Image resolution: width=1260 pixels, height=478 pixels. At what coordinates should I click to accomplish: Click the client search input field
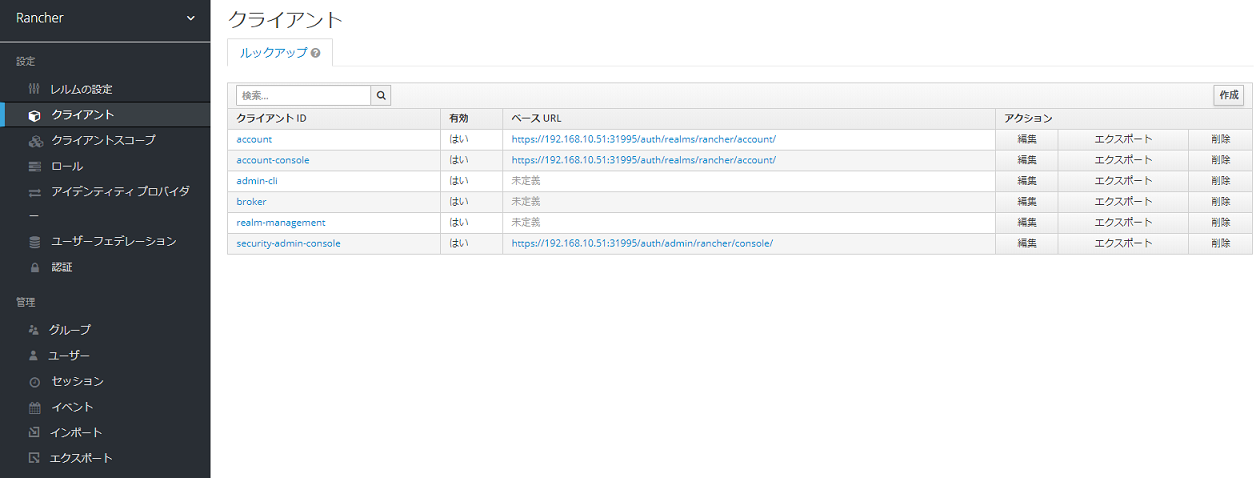pyautogui.click(x=304, y=95)
